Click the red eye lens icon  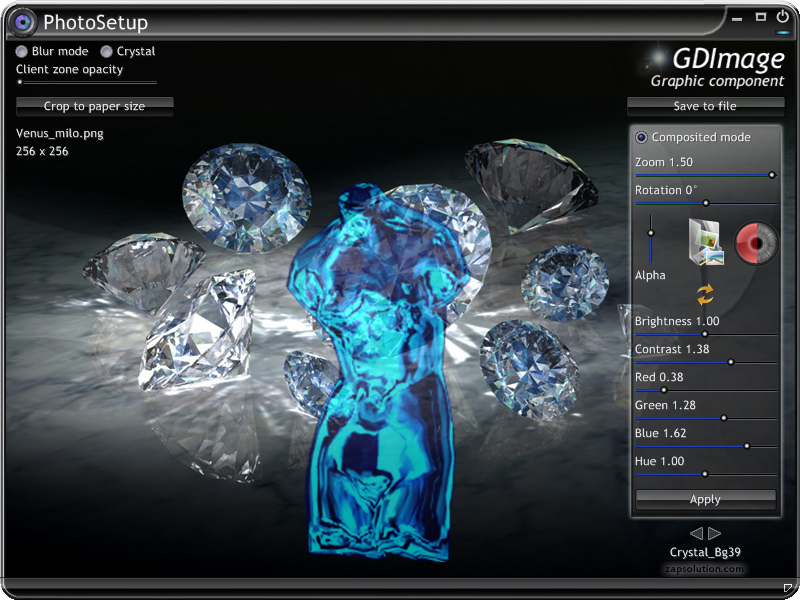click(756, 243)
